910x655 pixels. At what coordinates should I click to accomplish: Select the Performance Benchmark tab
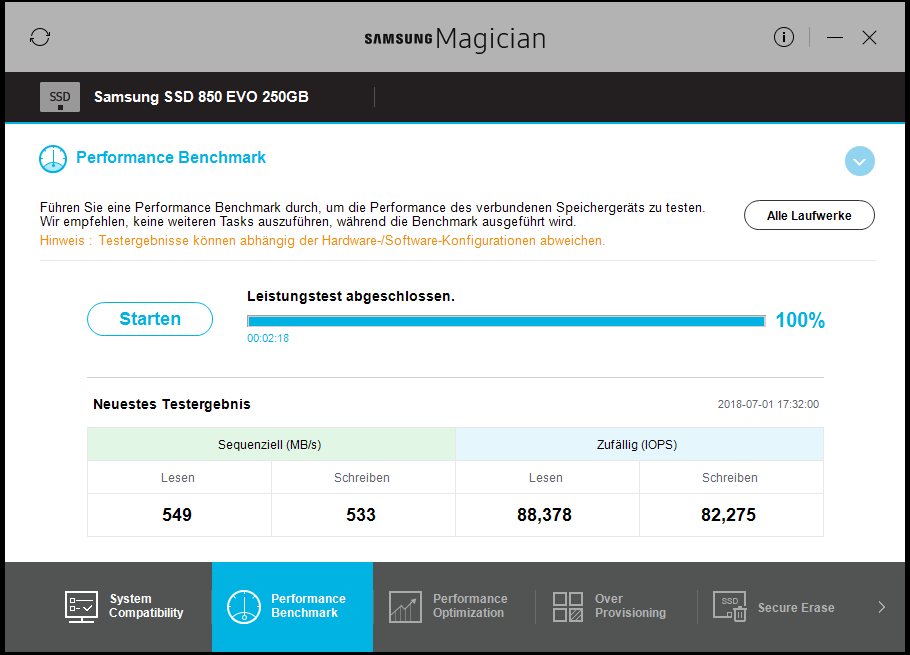pyautogui.click(x=292, y=606)
